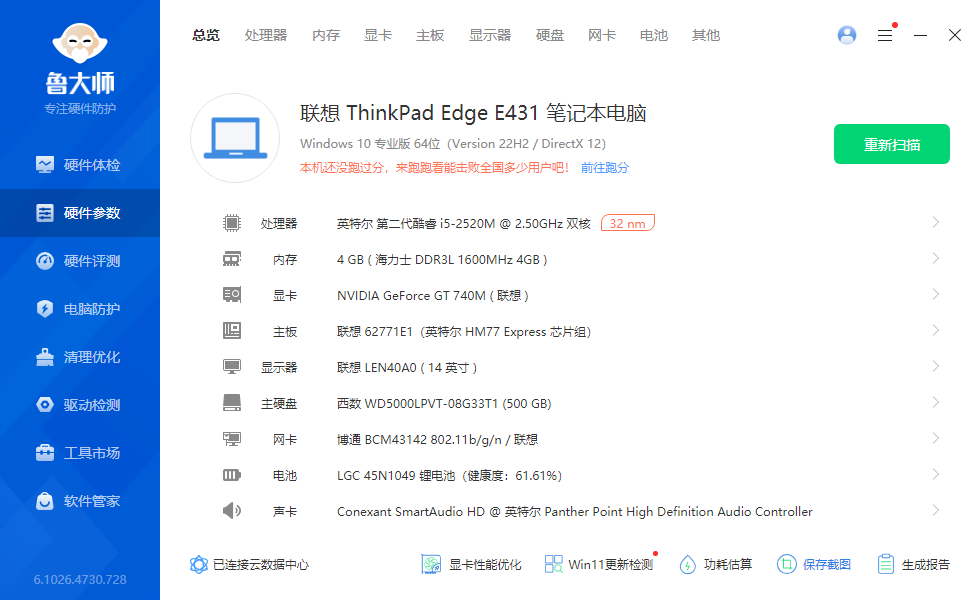980x600 pixels.
Task: Open 驱动检测 driver check
Action: click(79, 405)
